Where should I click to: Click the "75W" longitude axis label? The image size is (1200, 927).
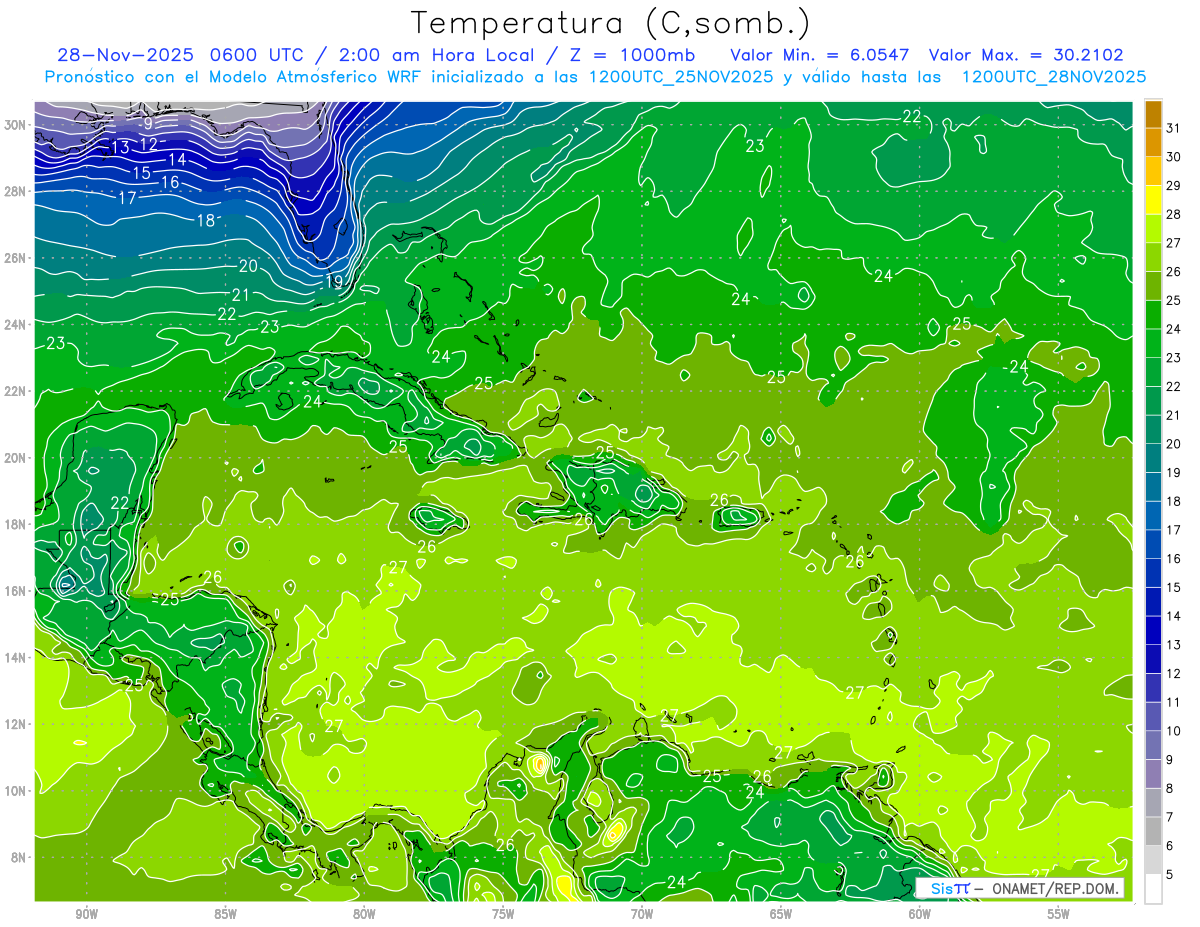[503, 915]
